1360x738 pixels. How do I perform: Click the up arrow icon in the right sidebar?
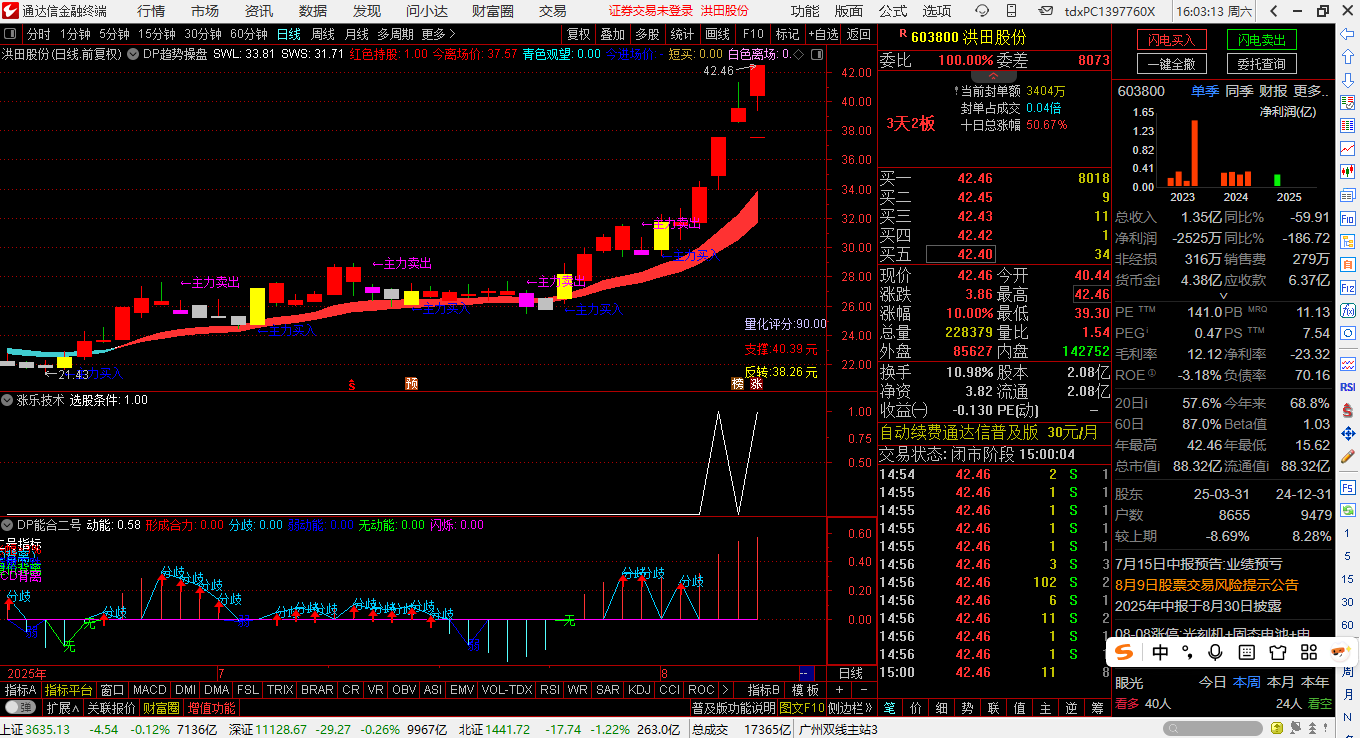pos(1347,57)
